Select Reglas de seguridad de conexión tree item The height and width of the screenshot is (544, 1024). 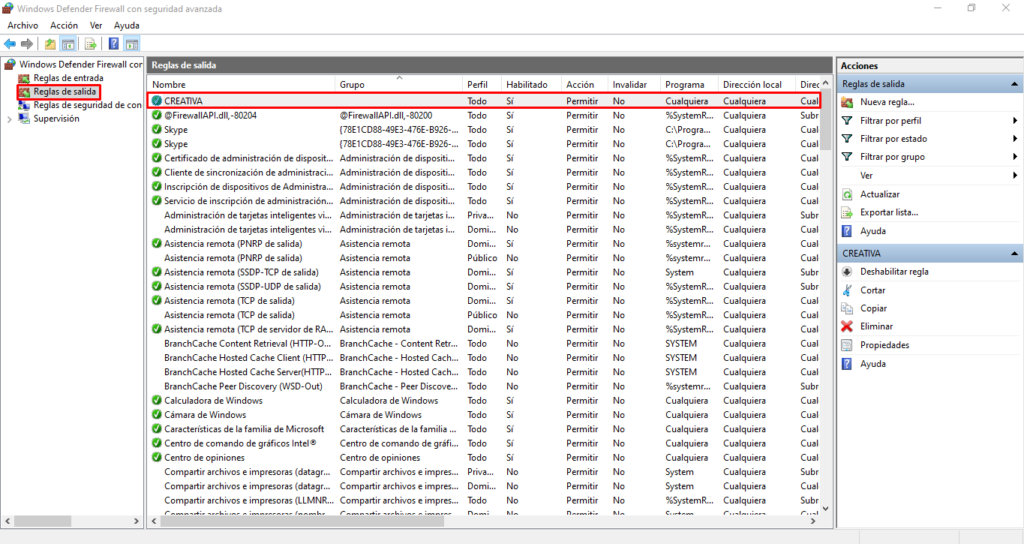88,105
